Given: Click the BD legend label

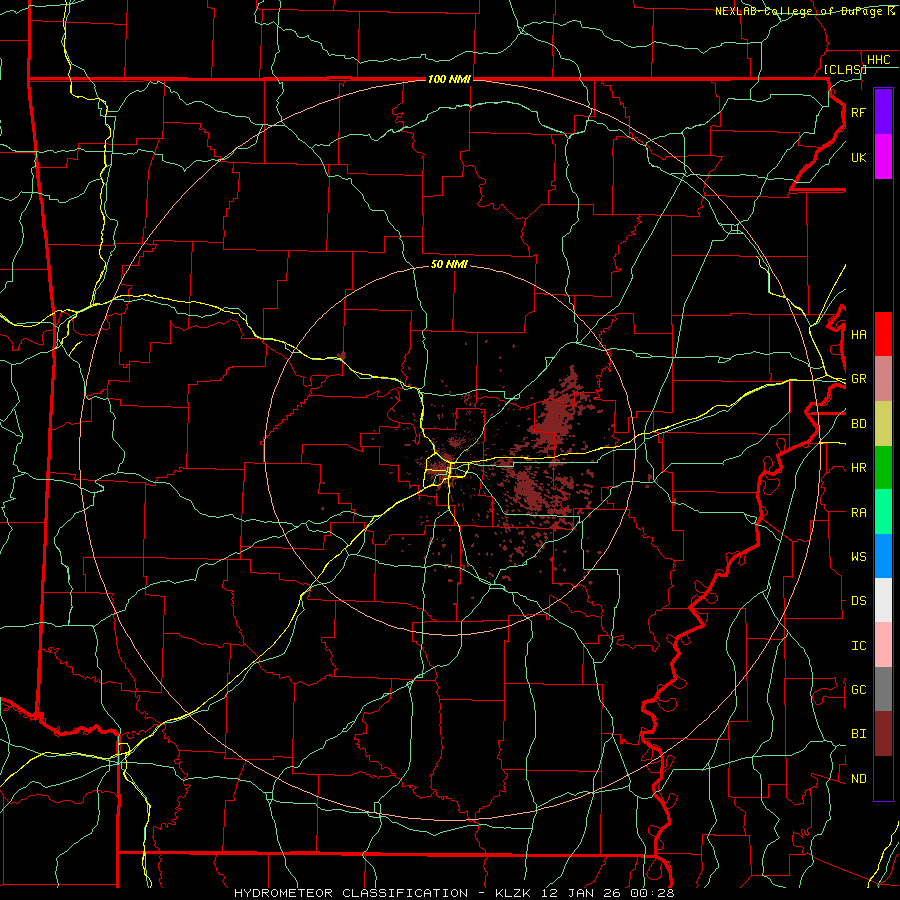Looking at the screenshot, I should coord(858,424).
